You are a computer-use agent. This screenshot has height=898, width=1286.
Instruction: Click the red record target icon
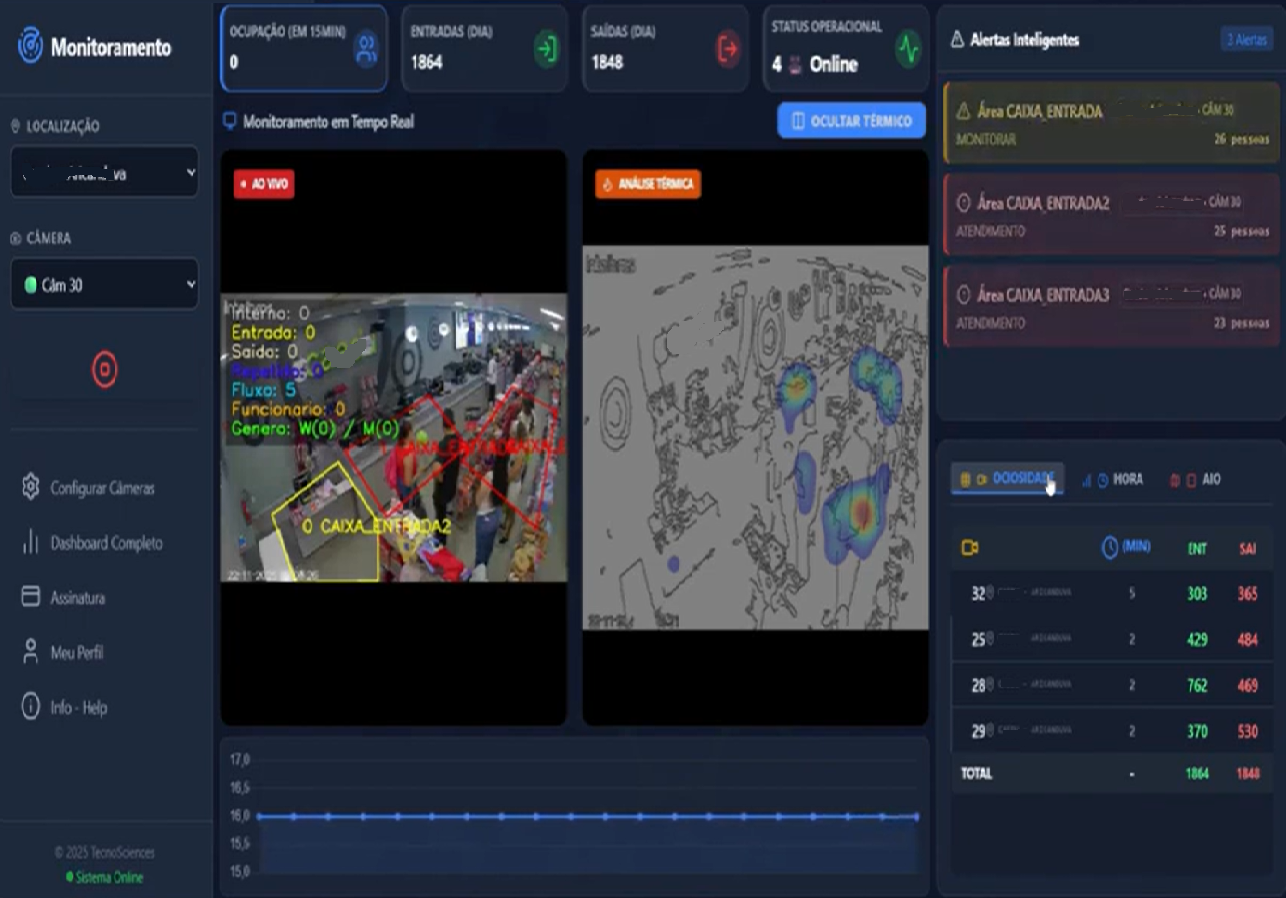105,370
